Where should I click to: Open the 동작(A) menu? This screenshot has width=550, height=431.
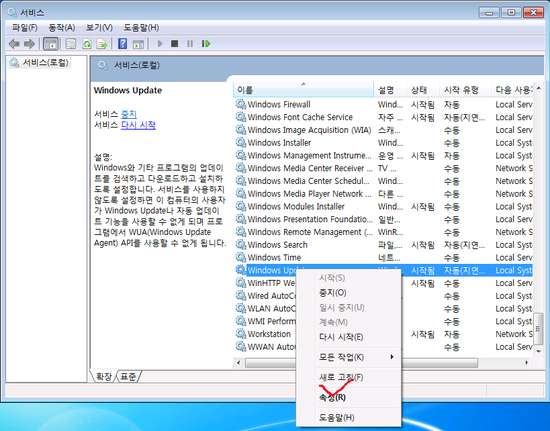coord(62,27)
